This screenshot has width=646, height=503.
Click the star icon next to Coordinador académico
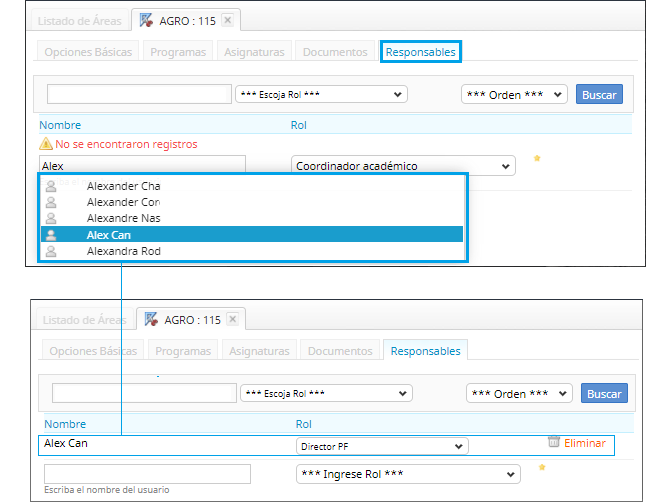coord(537,158)
